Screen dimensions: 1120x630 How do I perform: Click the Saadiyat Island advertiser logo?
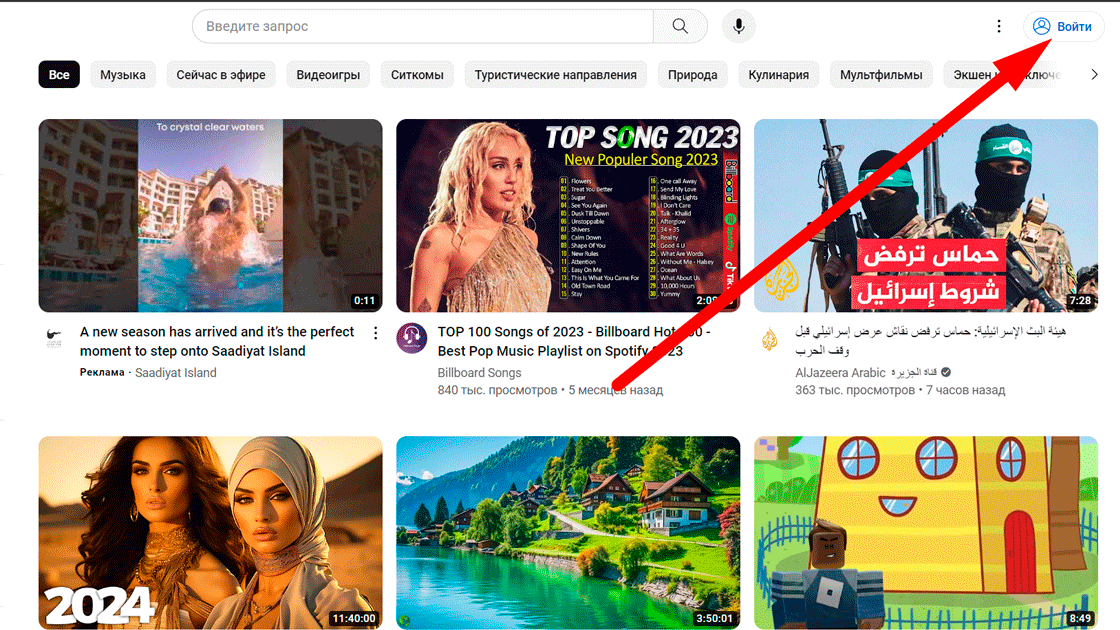[54, 338]
